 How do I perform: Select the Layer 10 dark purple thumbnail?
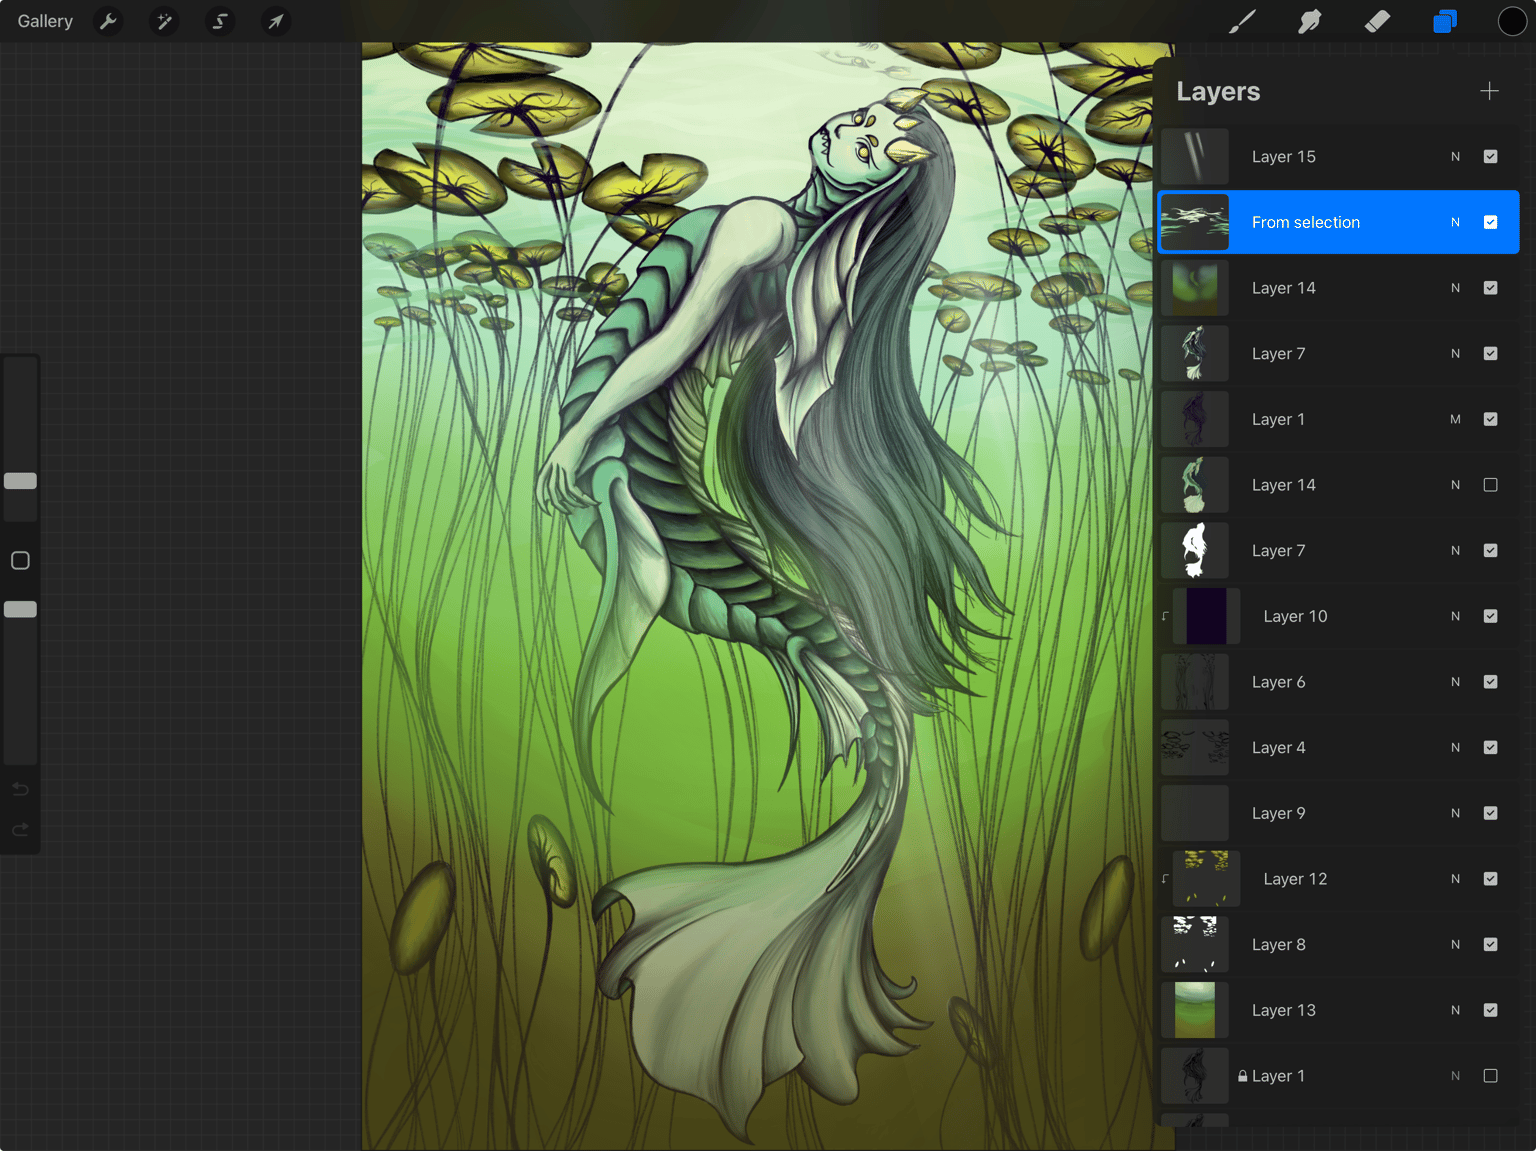point(1206,616)
